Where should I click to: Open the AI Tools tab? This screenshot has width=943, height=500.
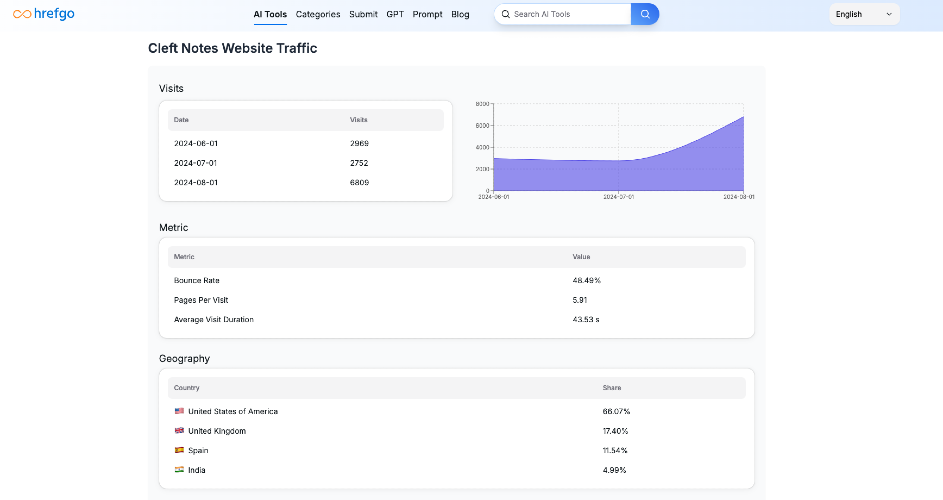pos(270,14)
